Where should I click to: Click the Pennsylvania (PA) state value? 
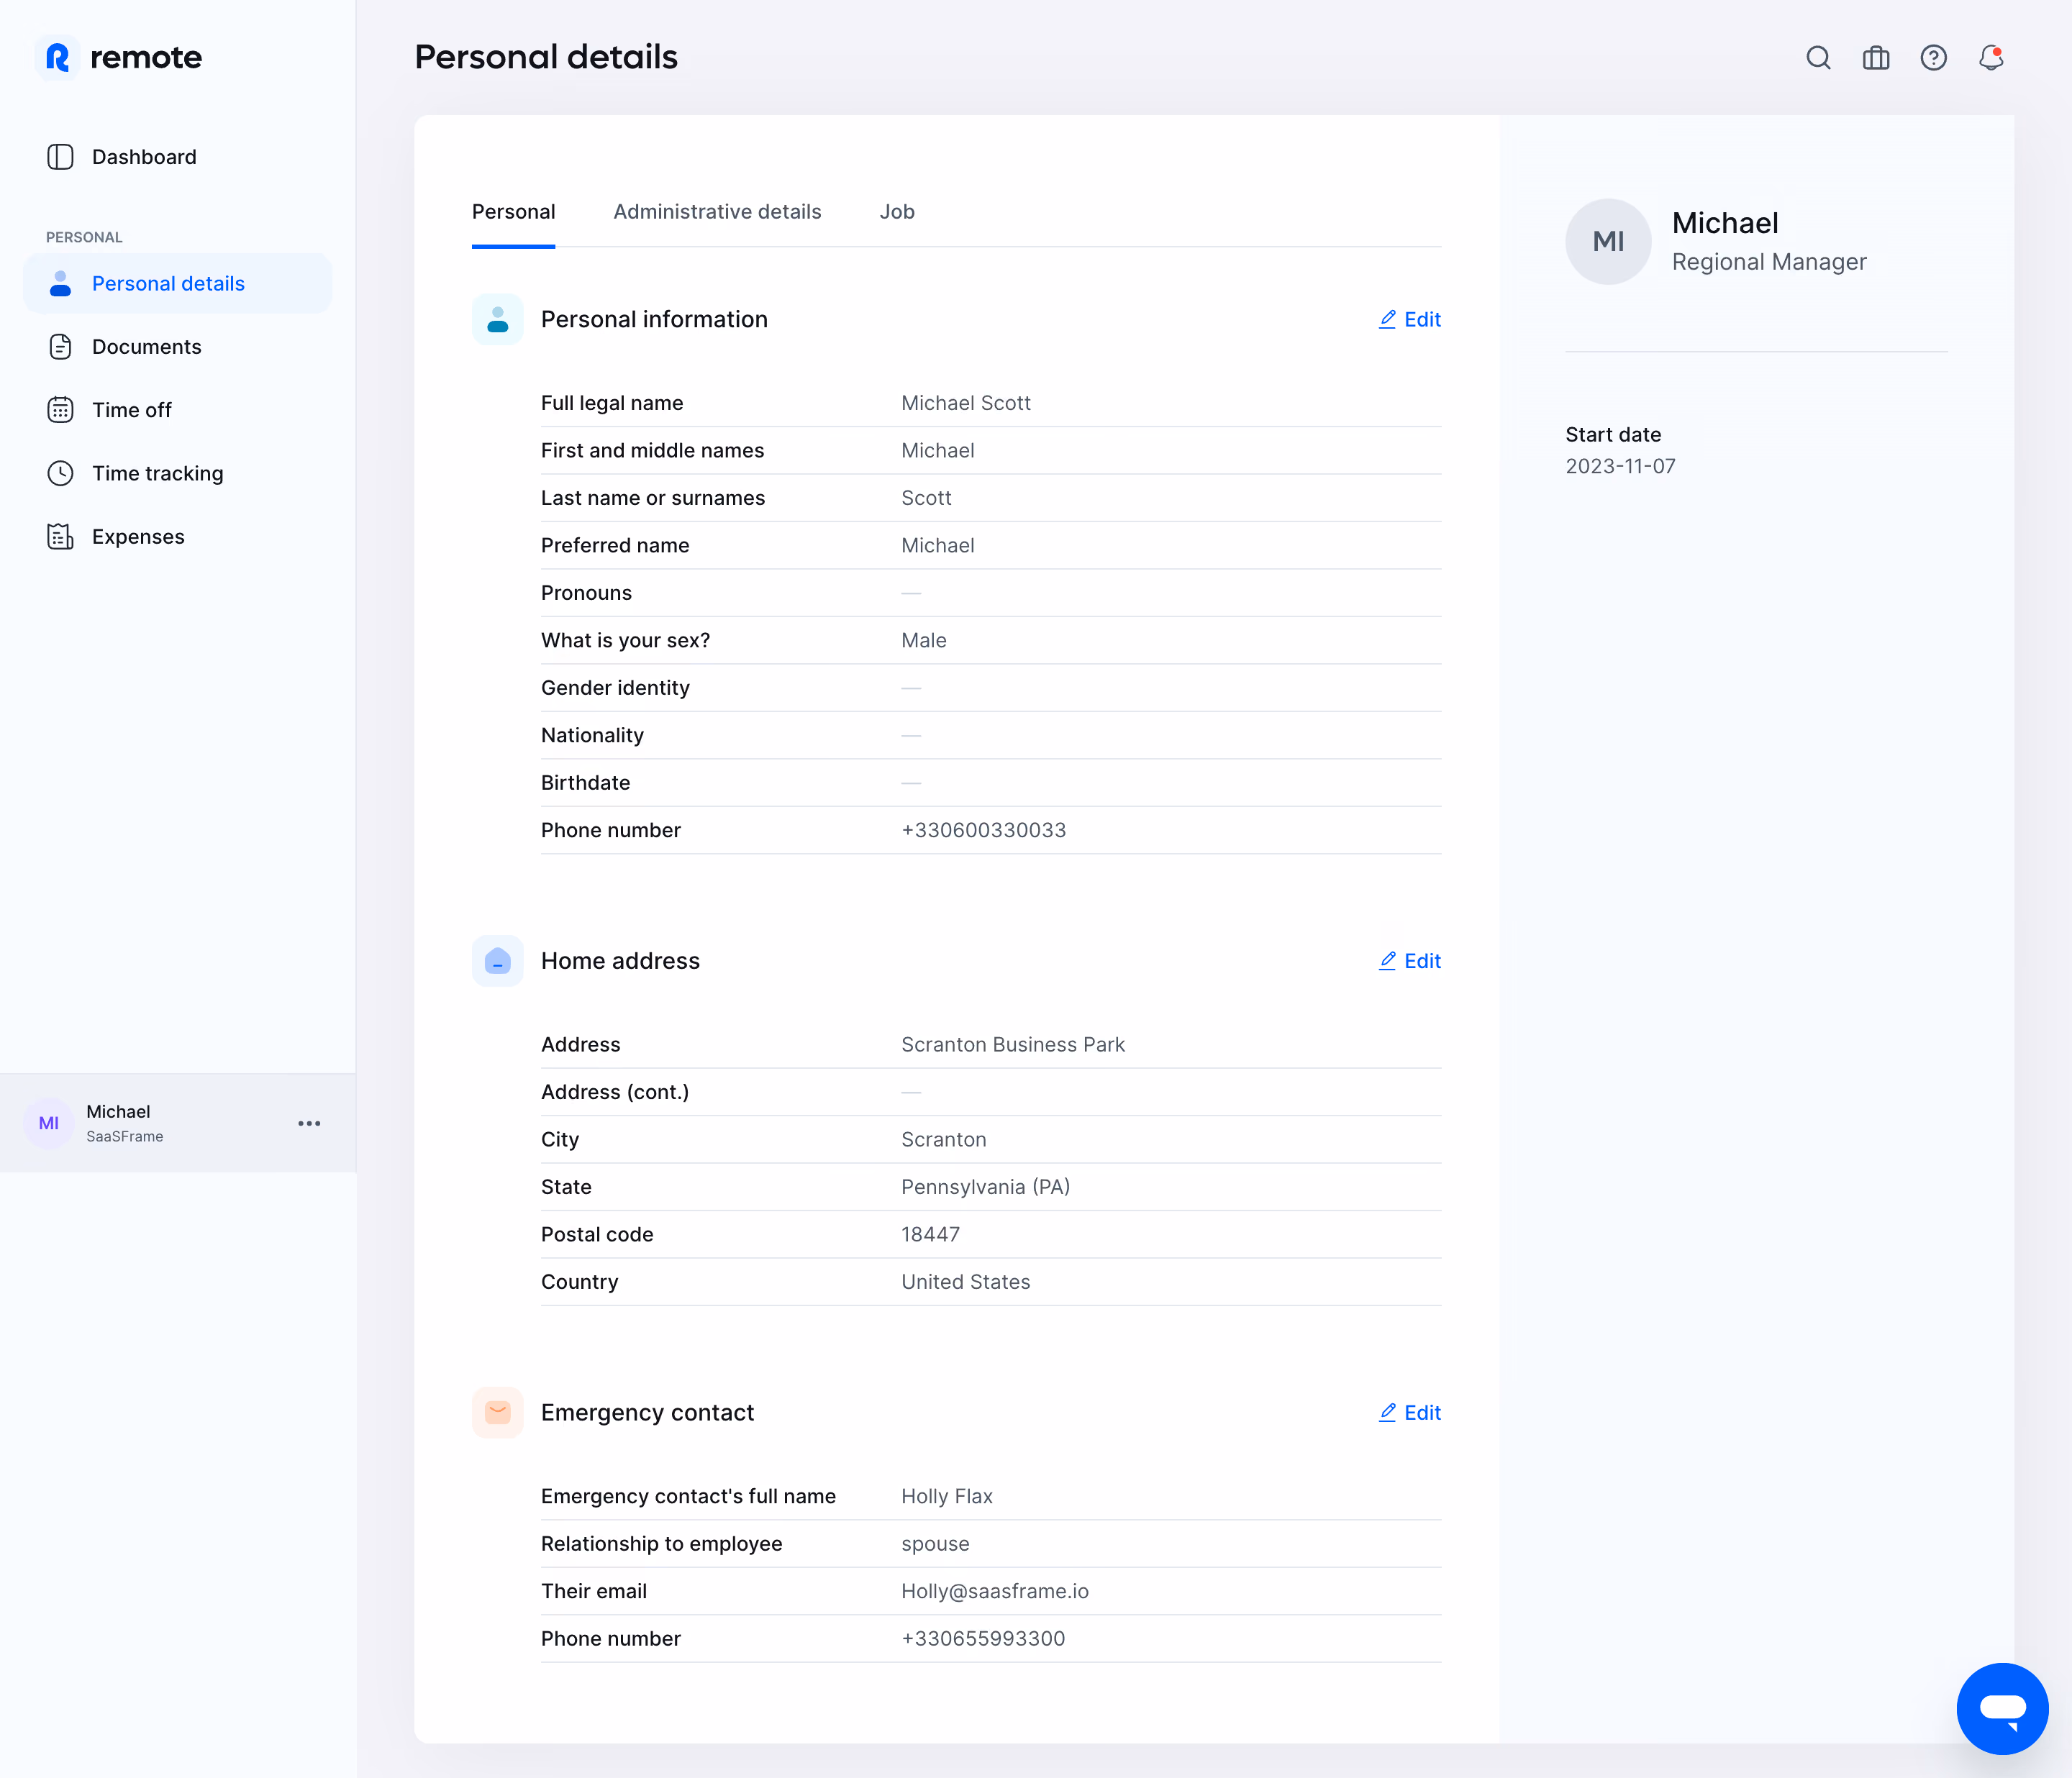pyautogui.click(x=986, y=1187)
